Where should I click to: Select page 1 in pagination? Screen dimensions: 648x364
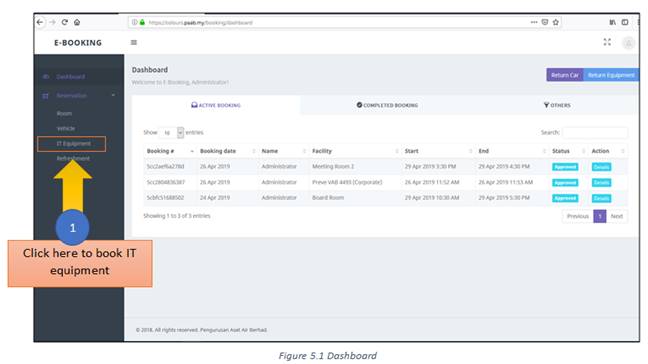pyautogui.click(x=600, y=216)
